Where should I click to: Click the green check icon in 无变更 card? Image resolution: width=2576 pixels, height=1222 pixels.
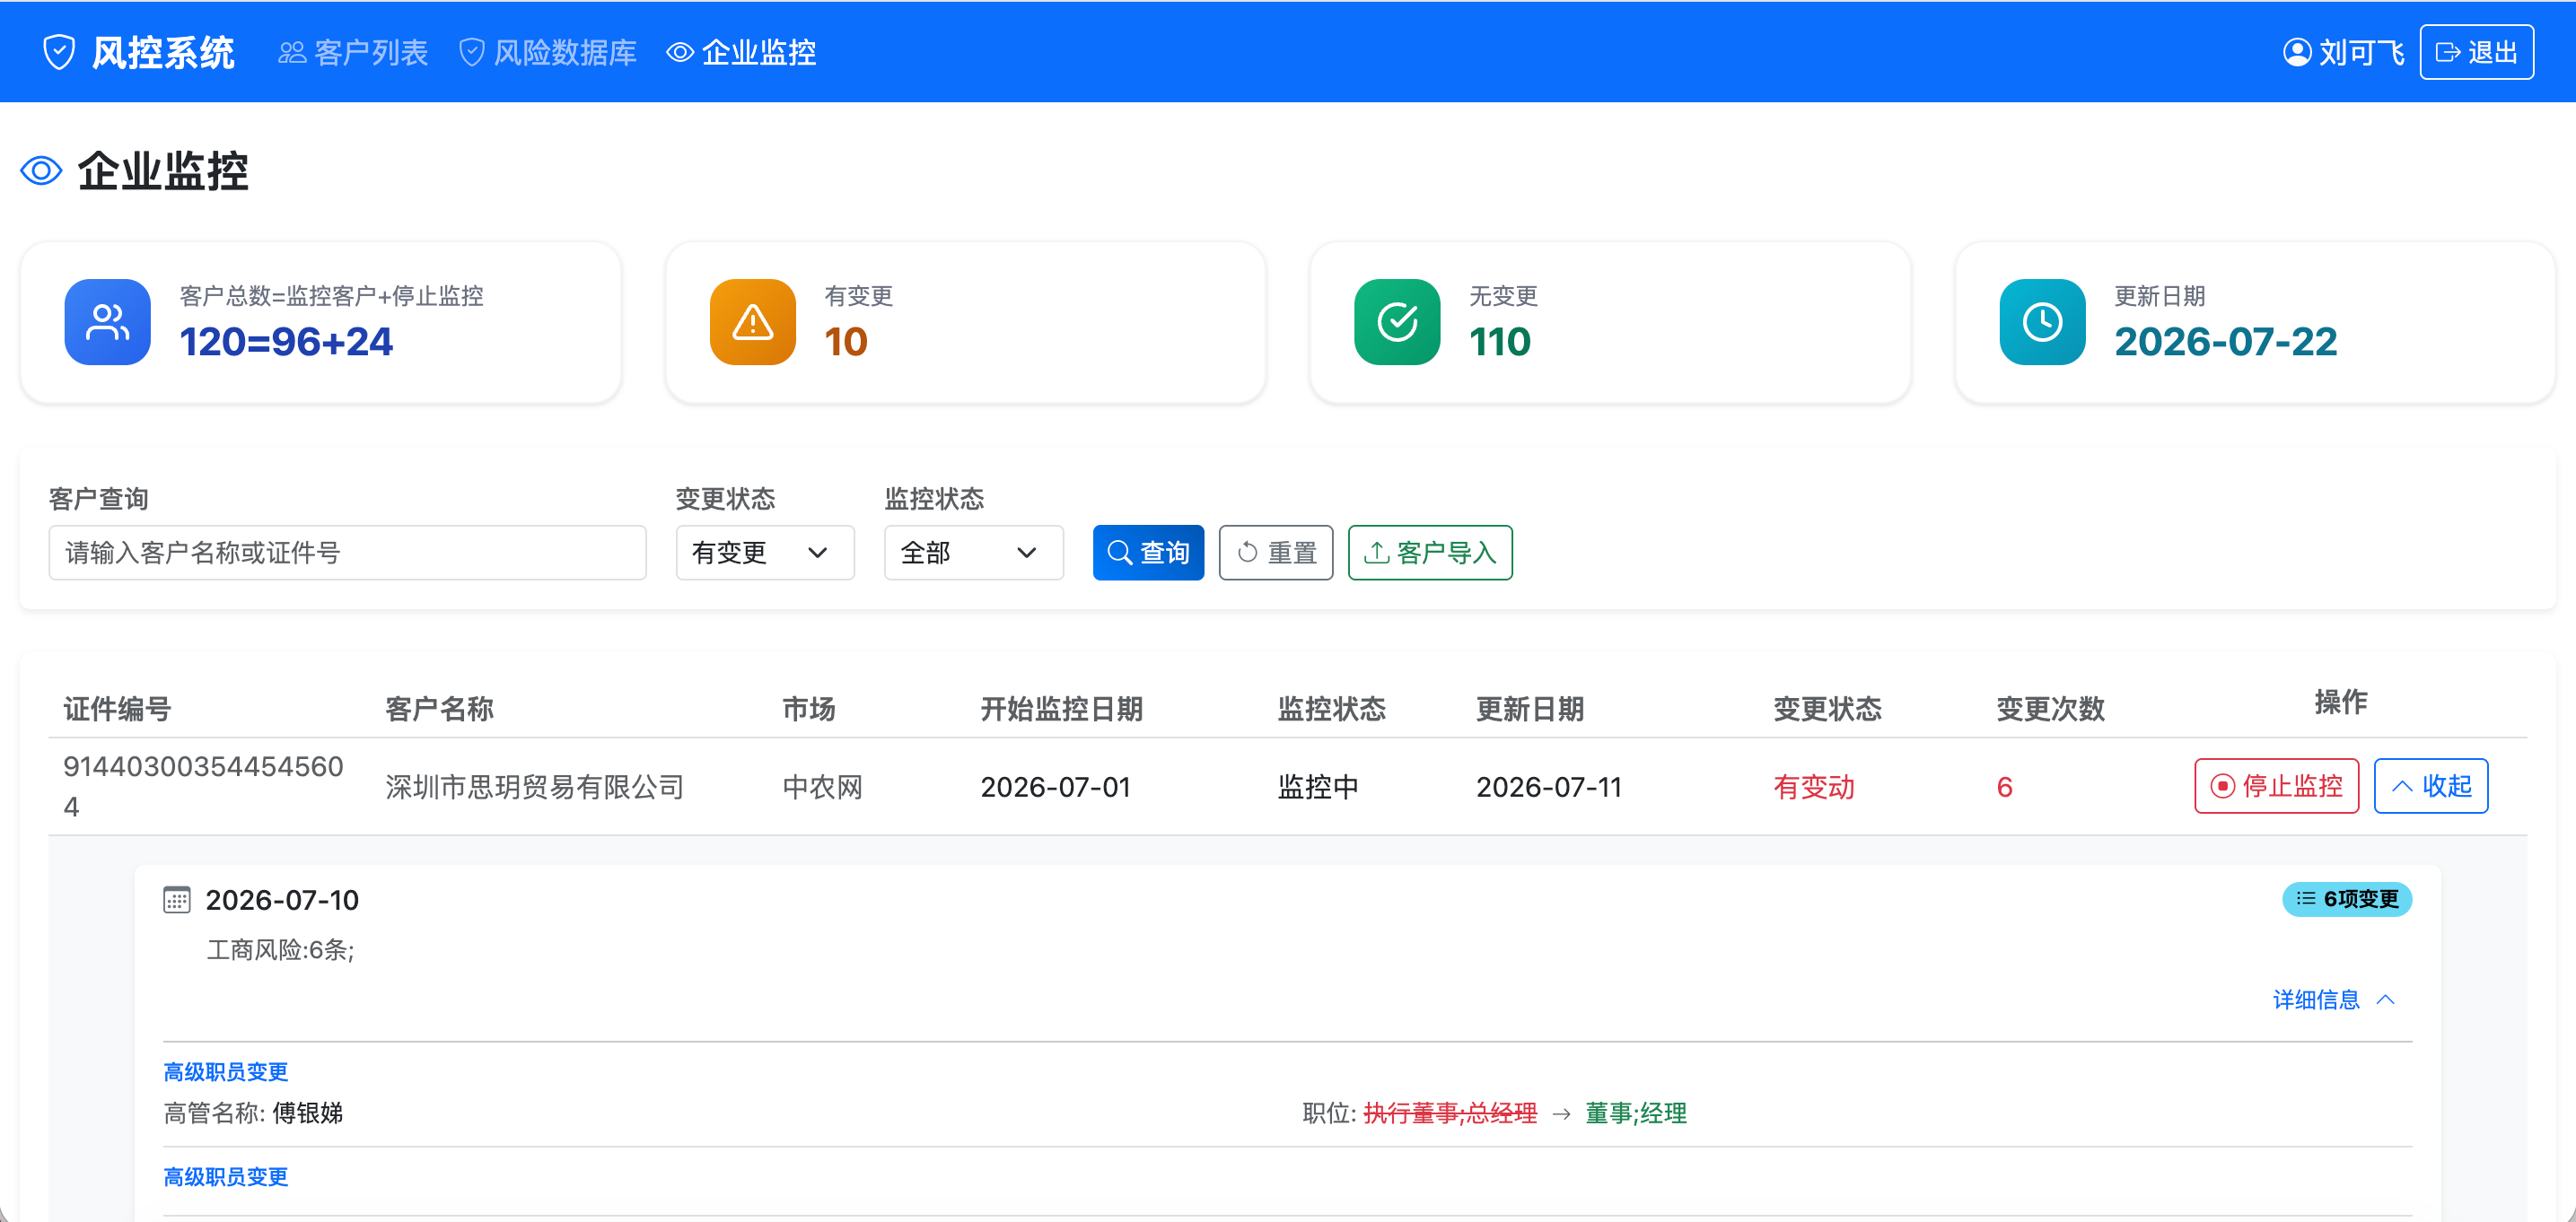point(1397,322)
